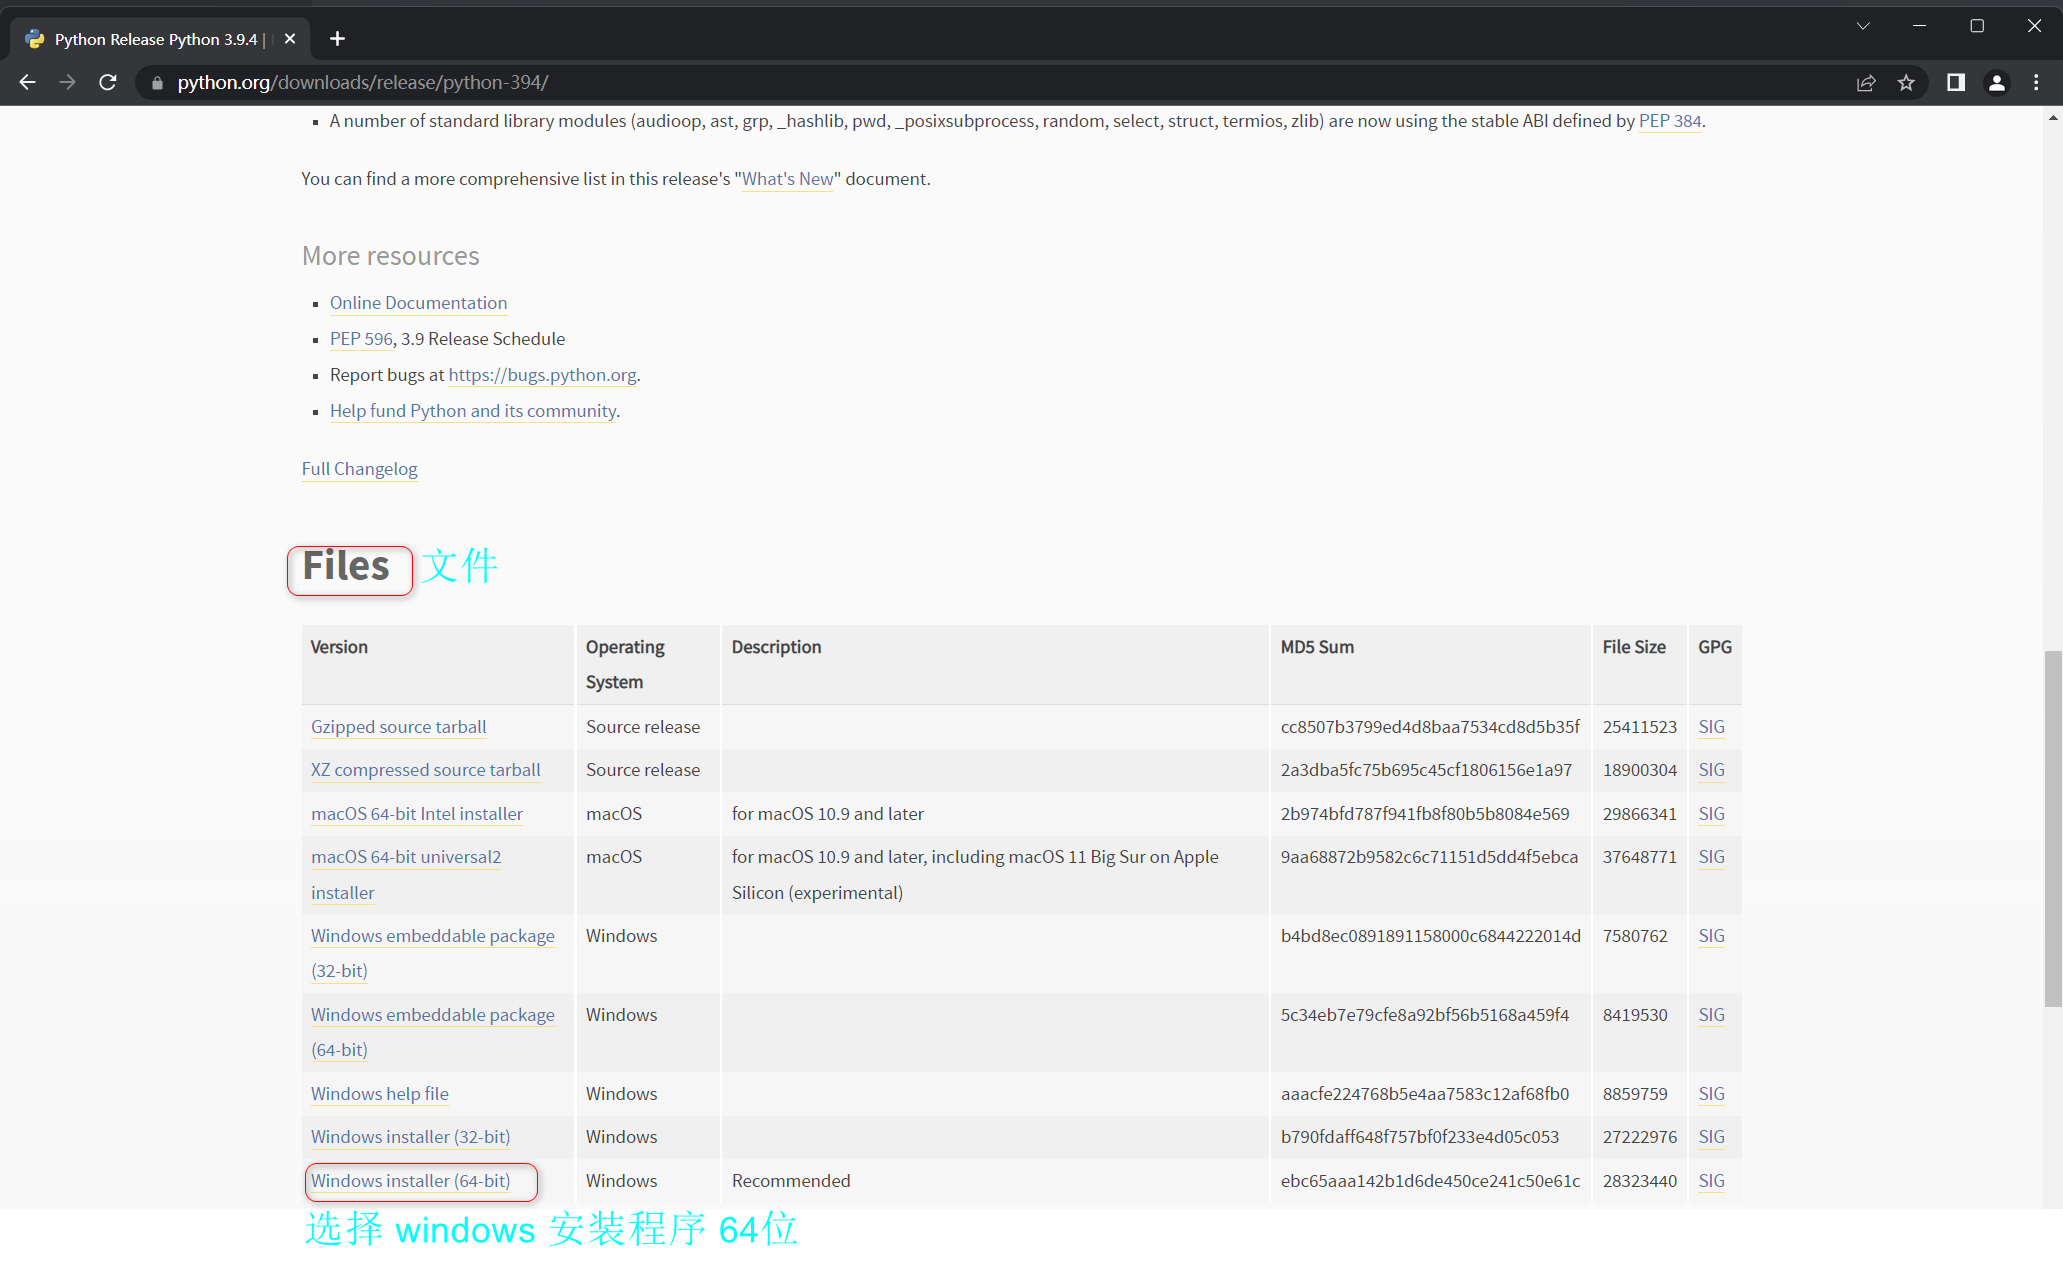Open the PEP 596 link
Viewport: 2063px width, 1280px height.
[361, 339]
